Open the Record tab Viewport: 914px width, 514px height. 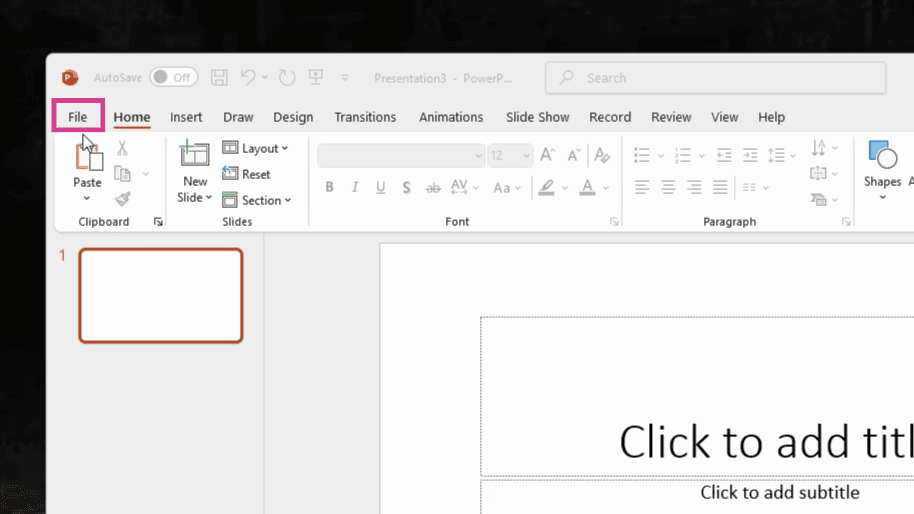tap(610, 117)
